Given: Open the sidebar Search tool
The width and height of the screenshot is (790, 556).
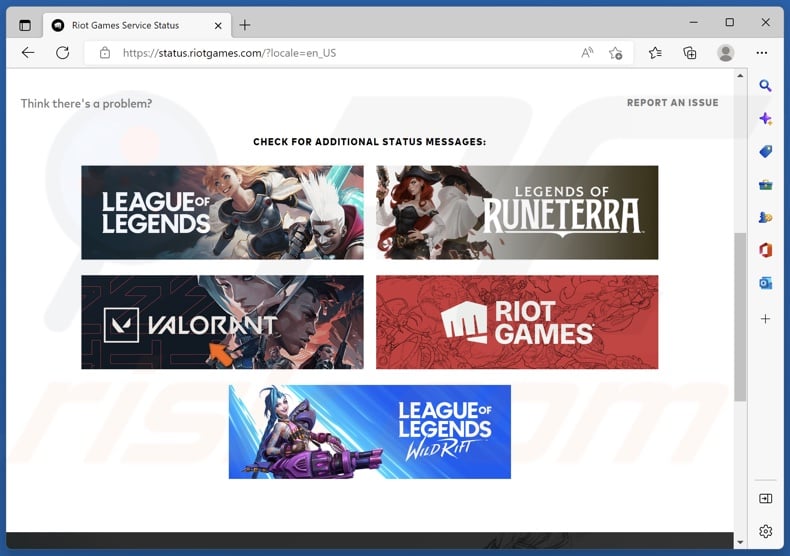Looking at the screenshot, I should point(765,86).
